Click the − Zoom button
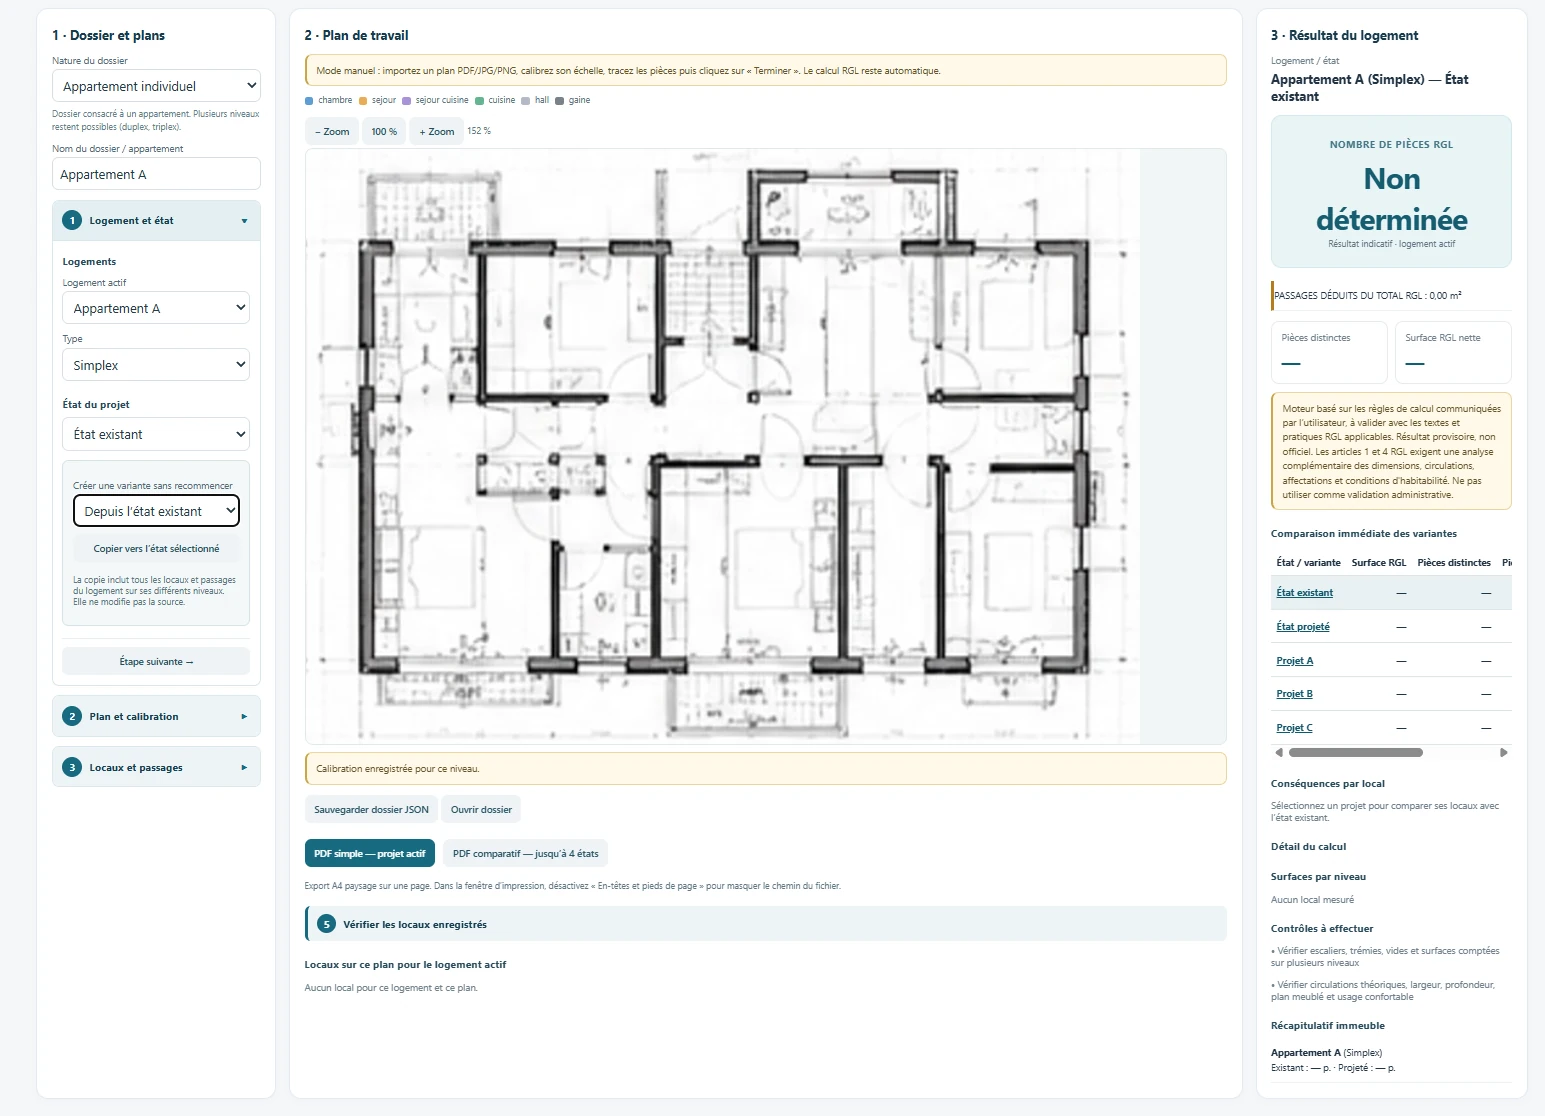The height and width of the screenshot is (1116, 1545). [x=332, y=131]
